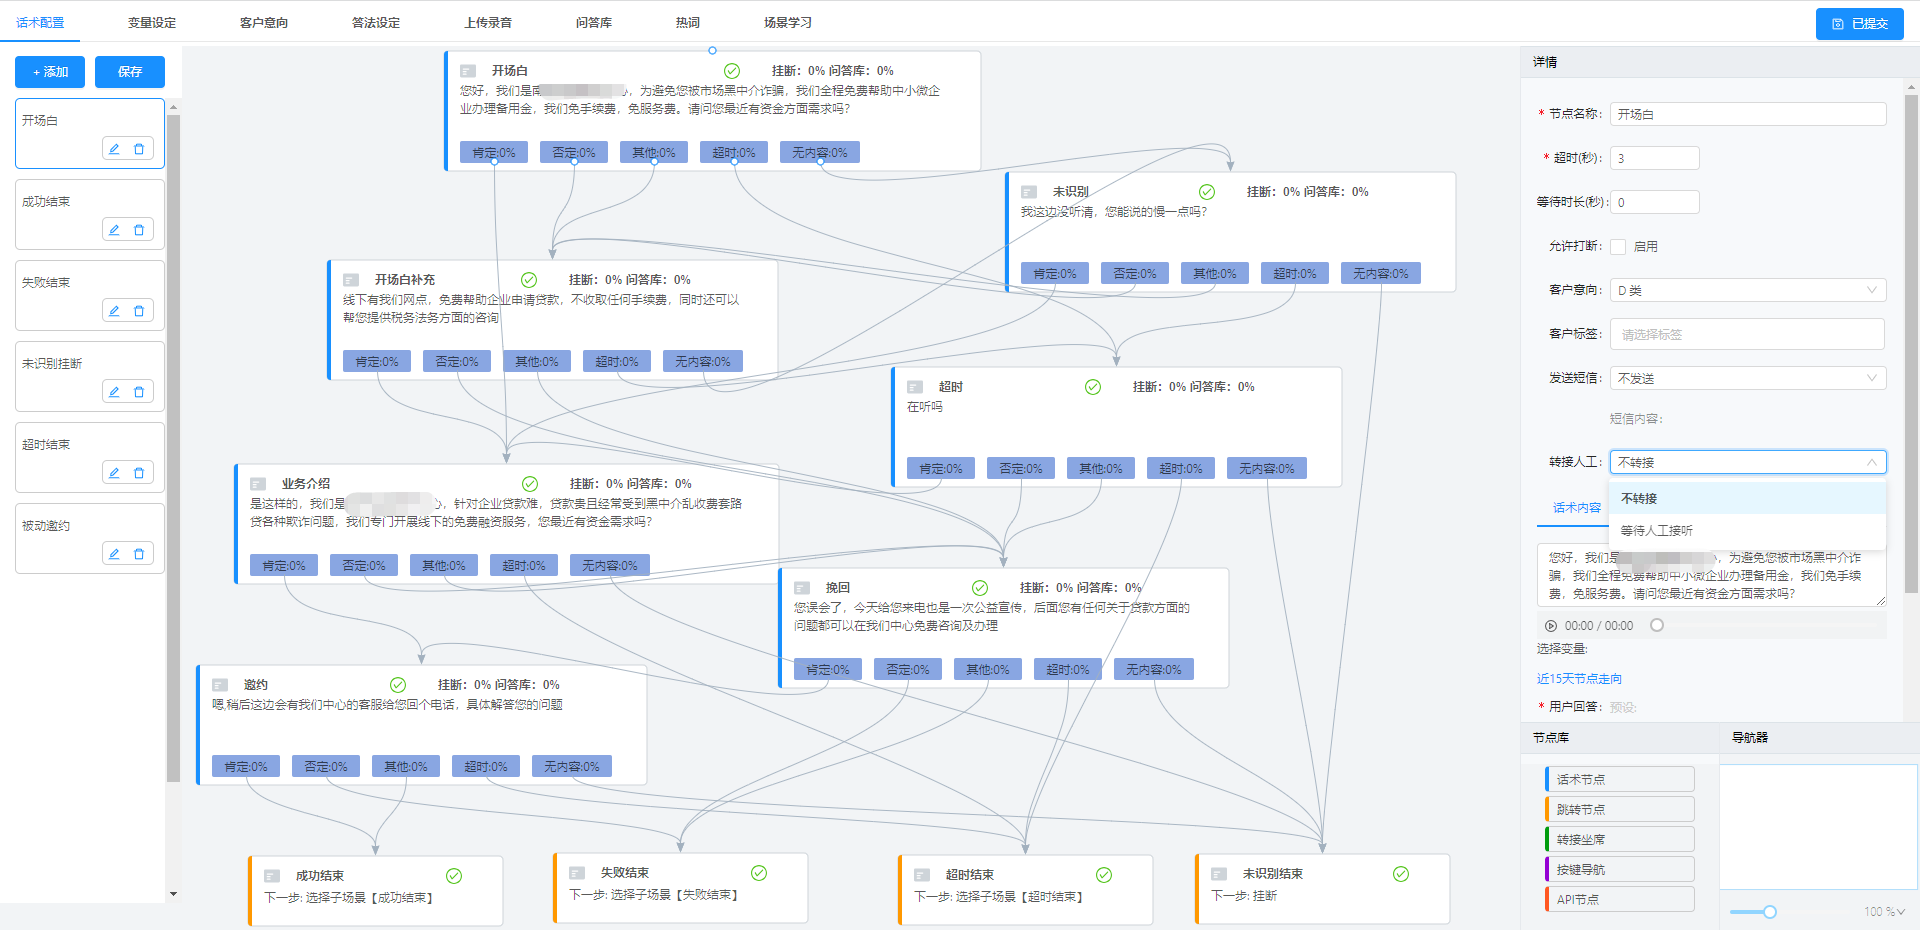Open the 客户意向 dropdown
The image size is (1920, 930).
coord(1747,290)
